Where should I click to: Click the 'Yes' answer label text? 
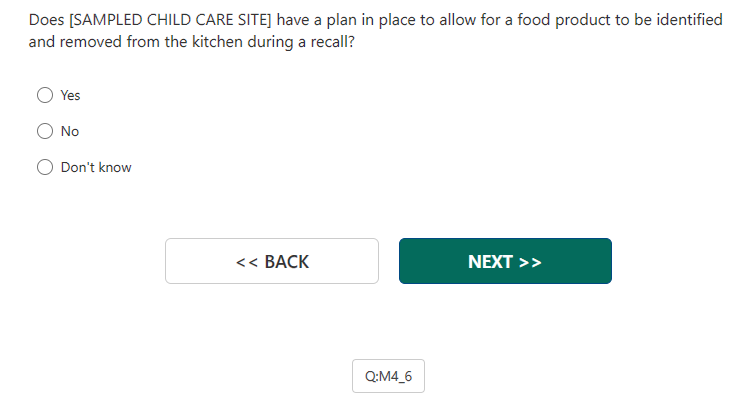(70, 95)
